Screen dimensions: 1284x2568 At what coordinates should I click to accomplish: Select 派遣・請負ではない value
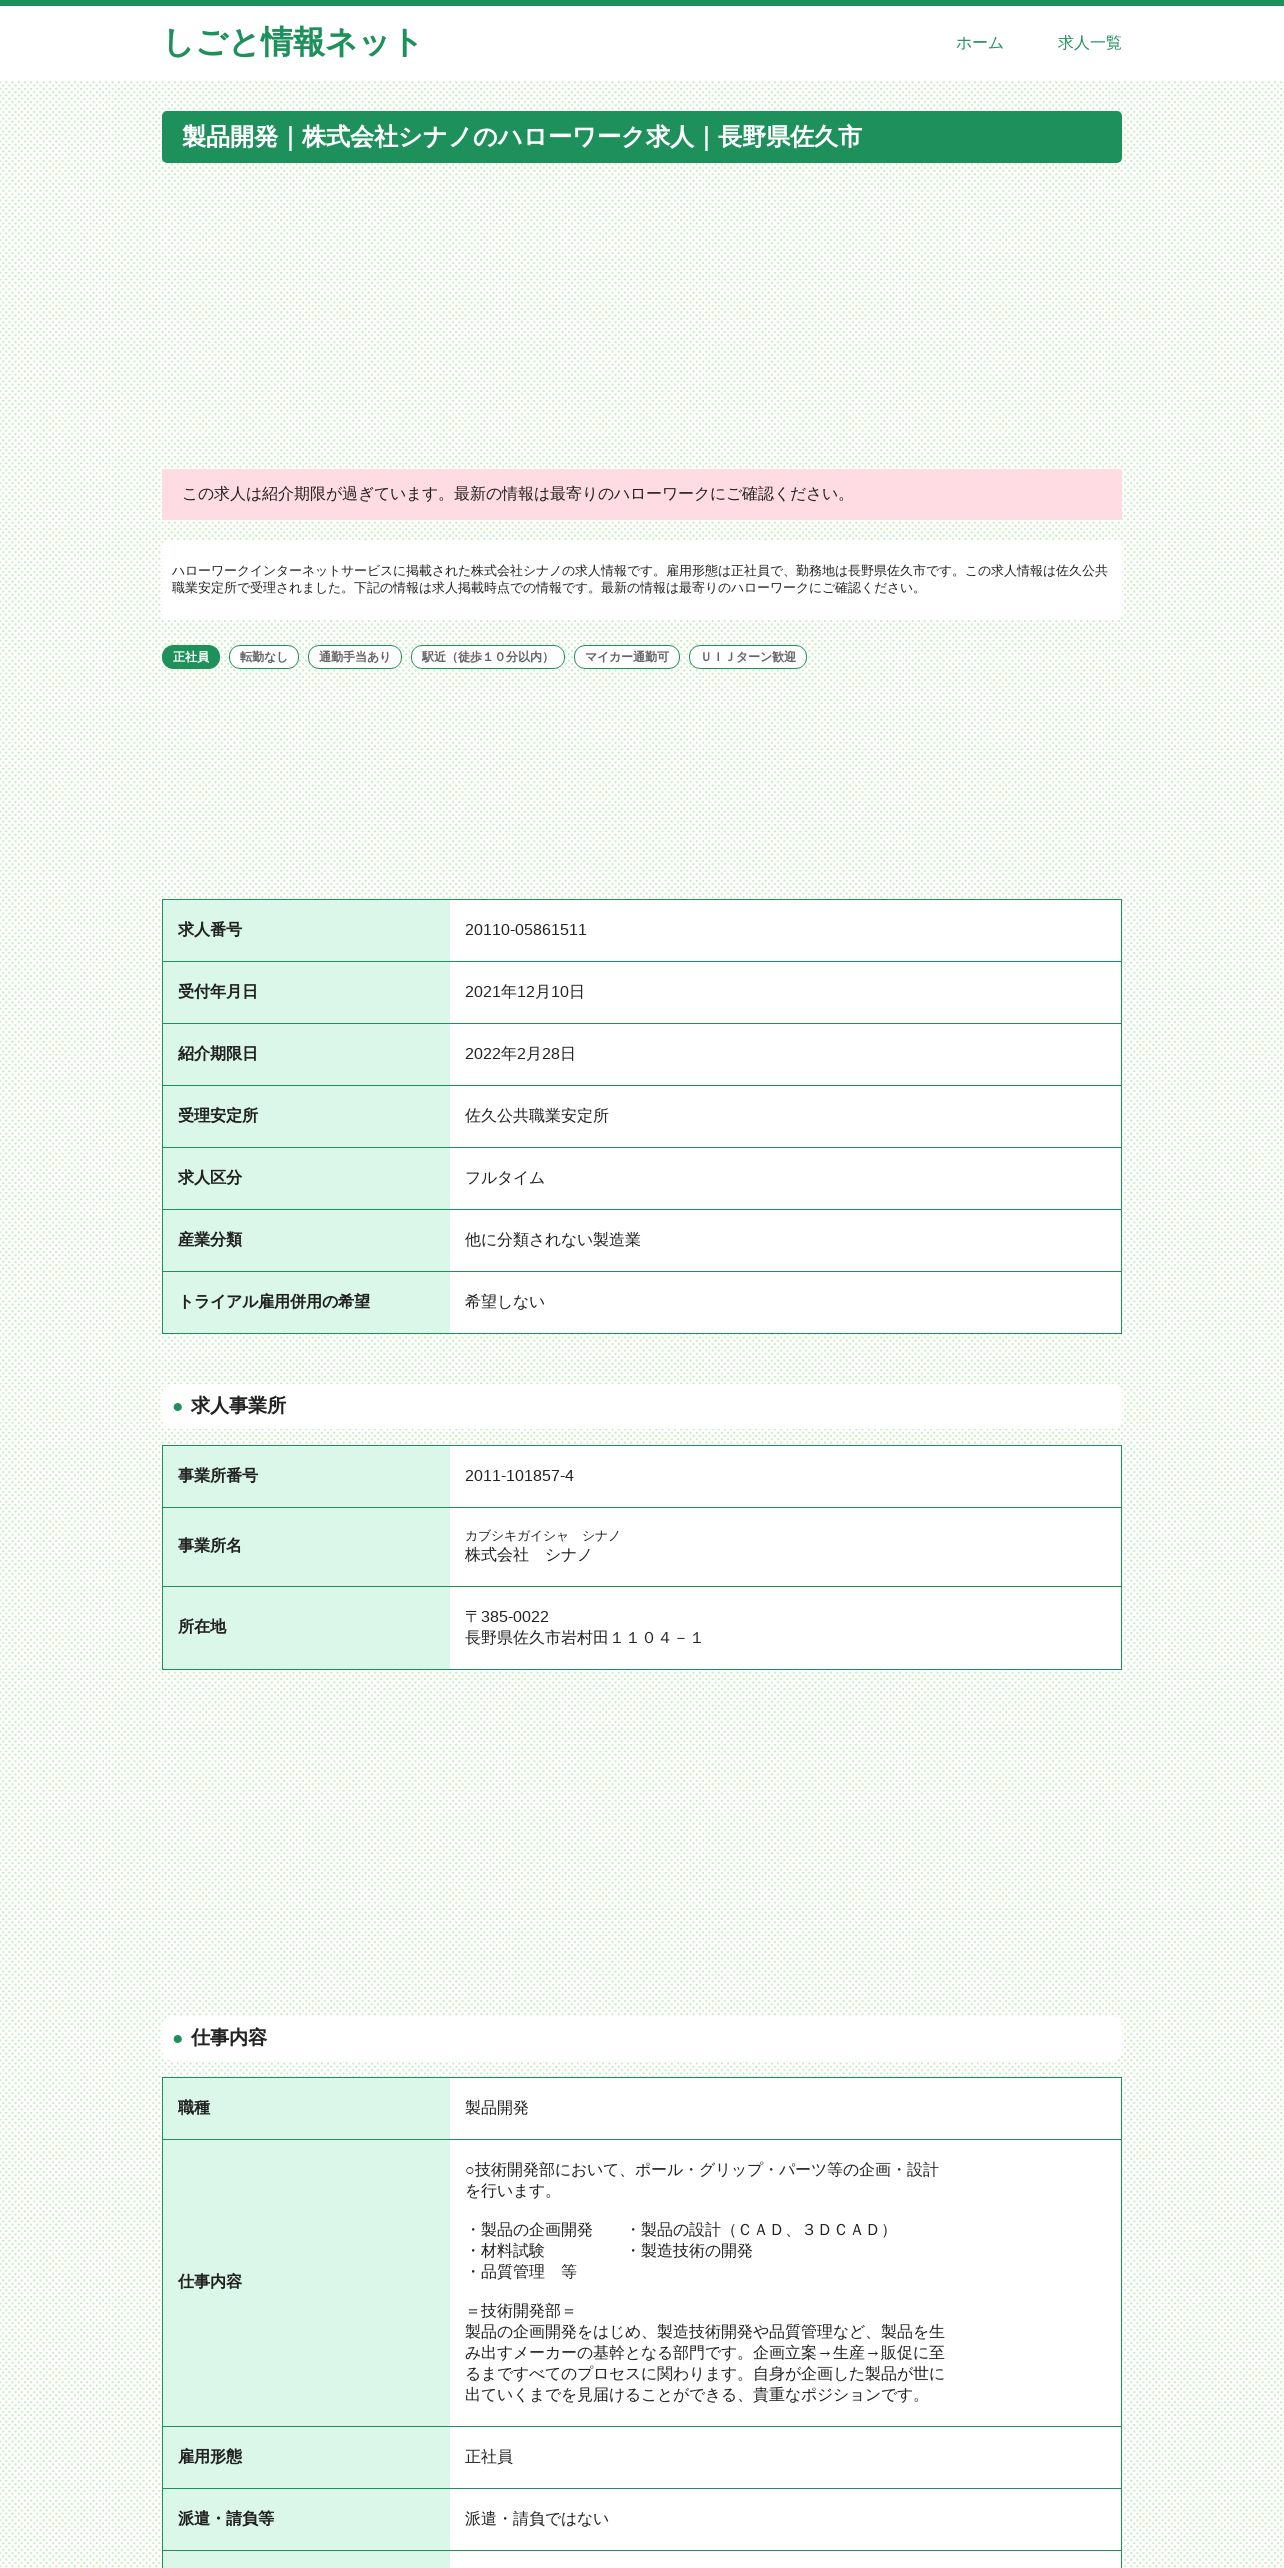[537, 2519]
